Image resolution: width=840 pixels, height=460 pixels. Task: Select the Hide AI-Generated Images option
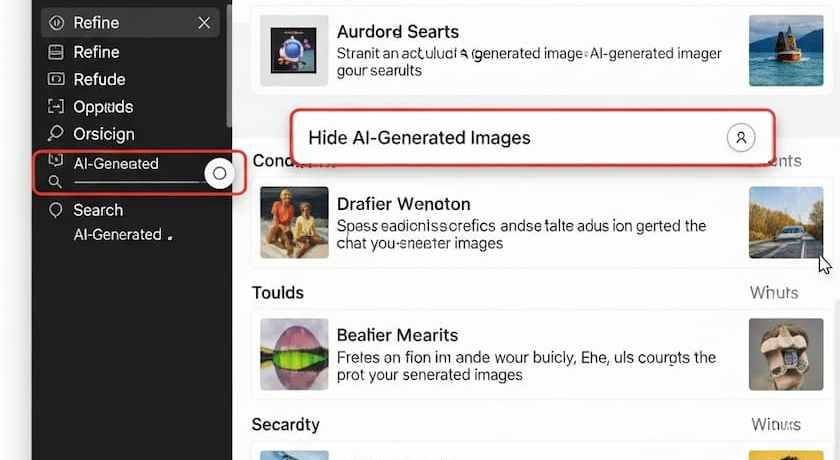pyautogui.click(x=533, y=138)
